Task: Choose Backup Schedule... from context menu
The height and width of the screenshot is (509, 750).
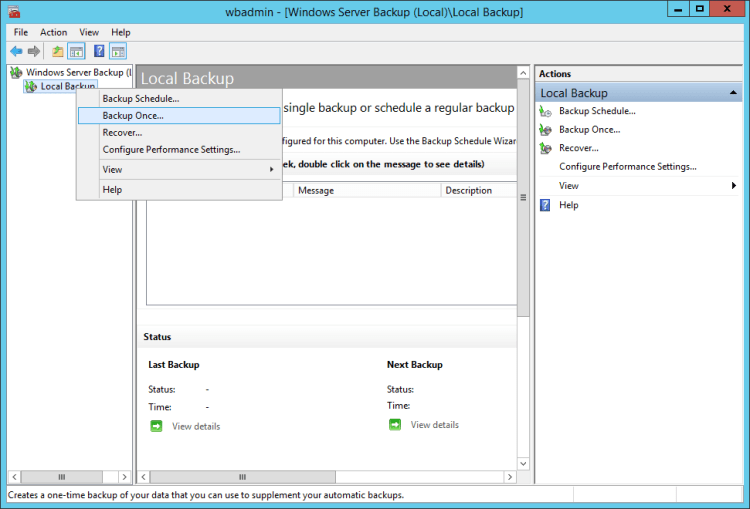Action: (x=179, y=99)
